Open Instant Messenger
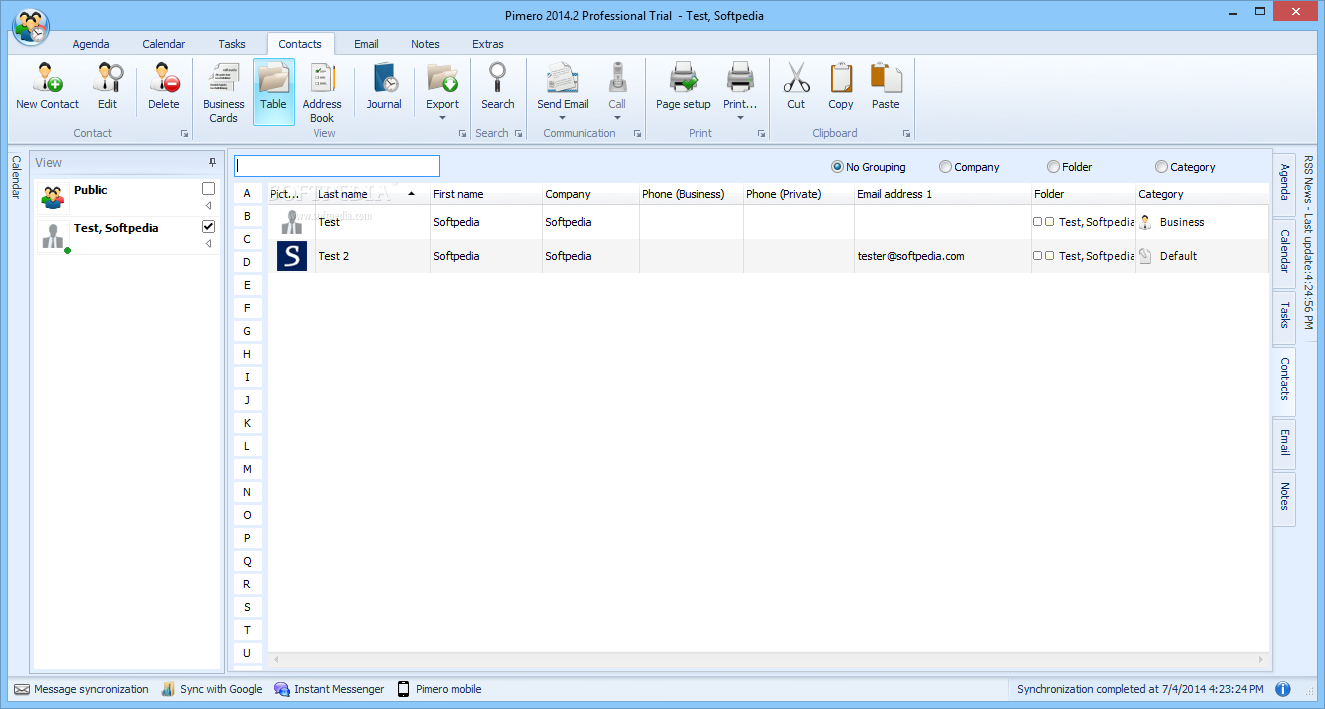The image size is (1325, 709). (329, 689)
